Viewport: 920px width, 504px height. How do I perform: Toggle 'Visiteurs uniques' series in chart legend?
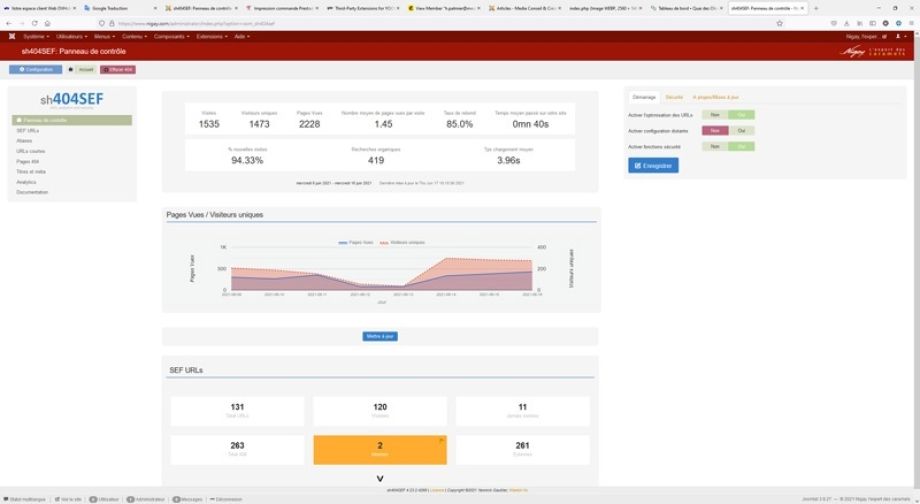(x=402, y=242)
